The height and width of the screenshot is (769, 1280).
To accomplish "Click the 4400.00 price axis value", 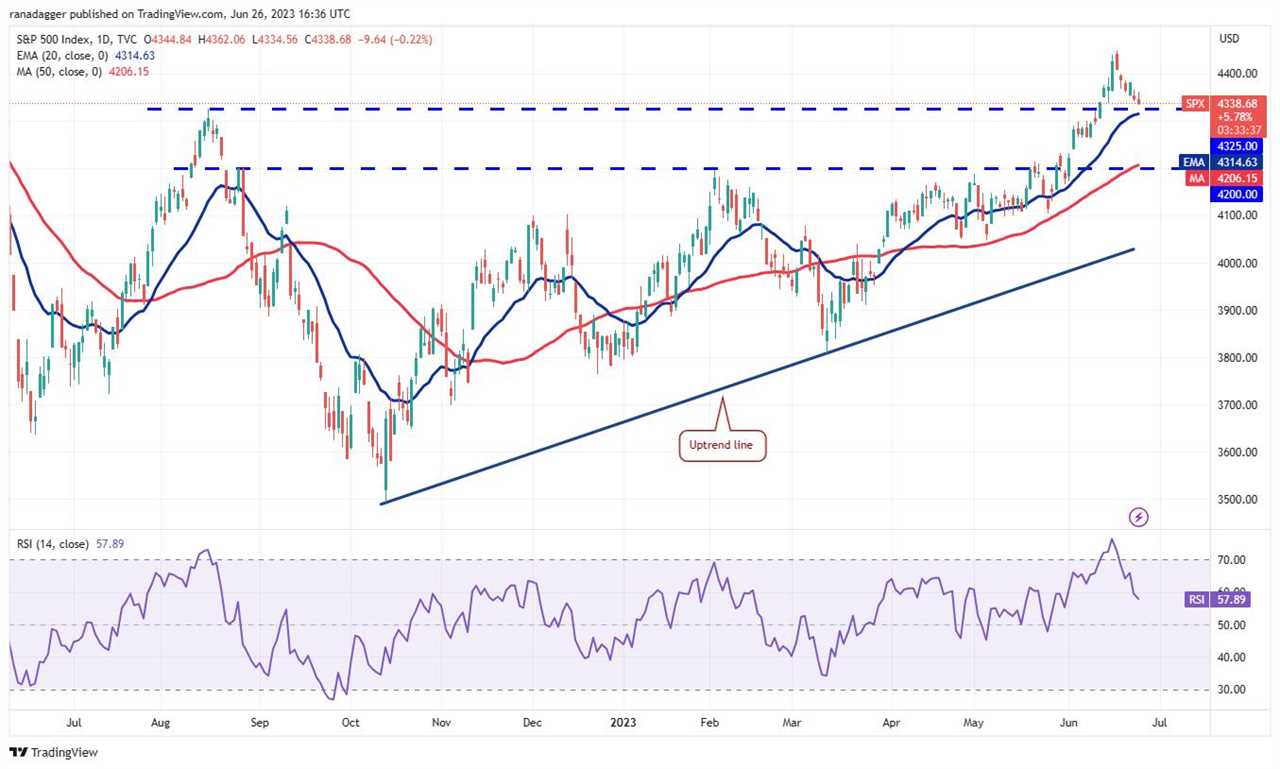I will pyautogui.click(x=1236, y=74).
